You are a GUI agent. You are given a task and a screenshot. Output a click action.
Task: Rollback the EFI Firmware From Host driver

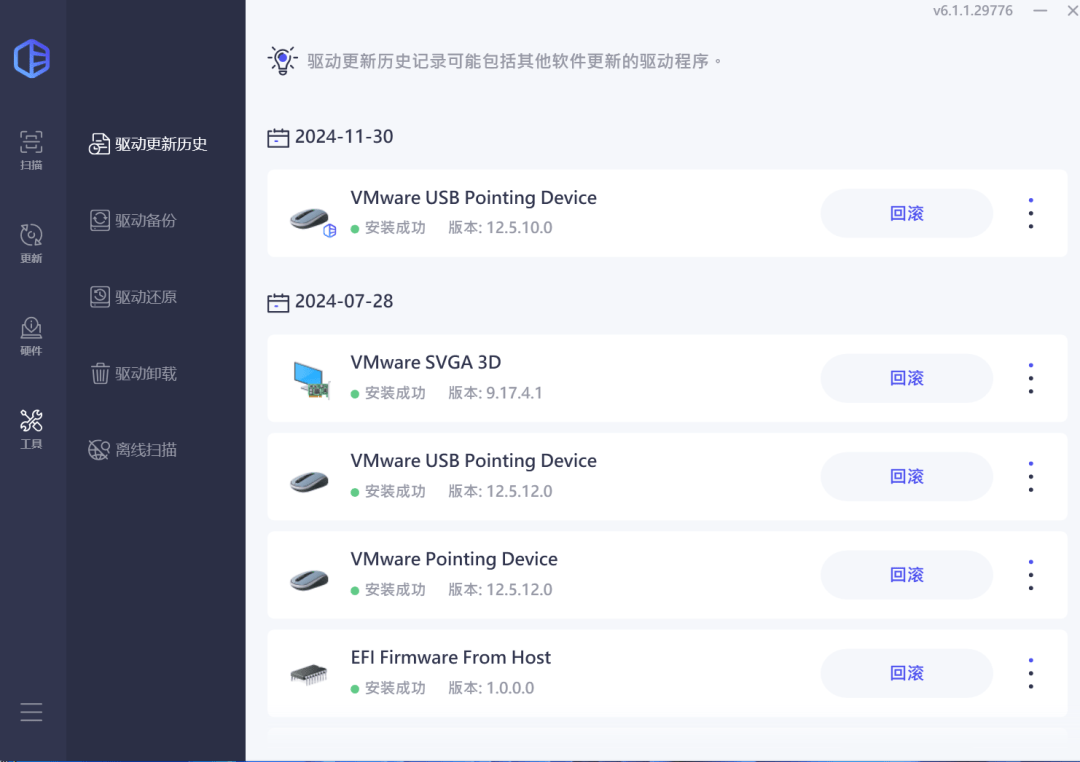(x=906, y=673)
